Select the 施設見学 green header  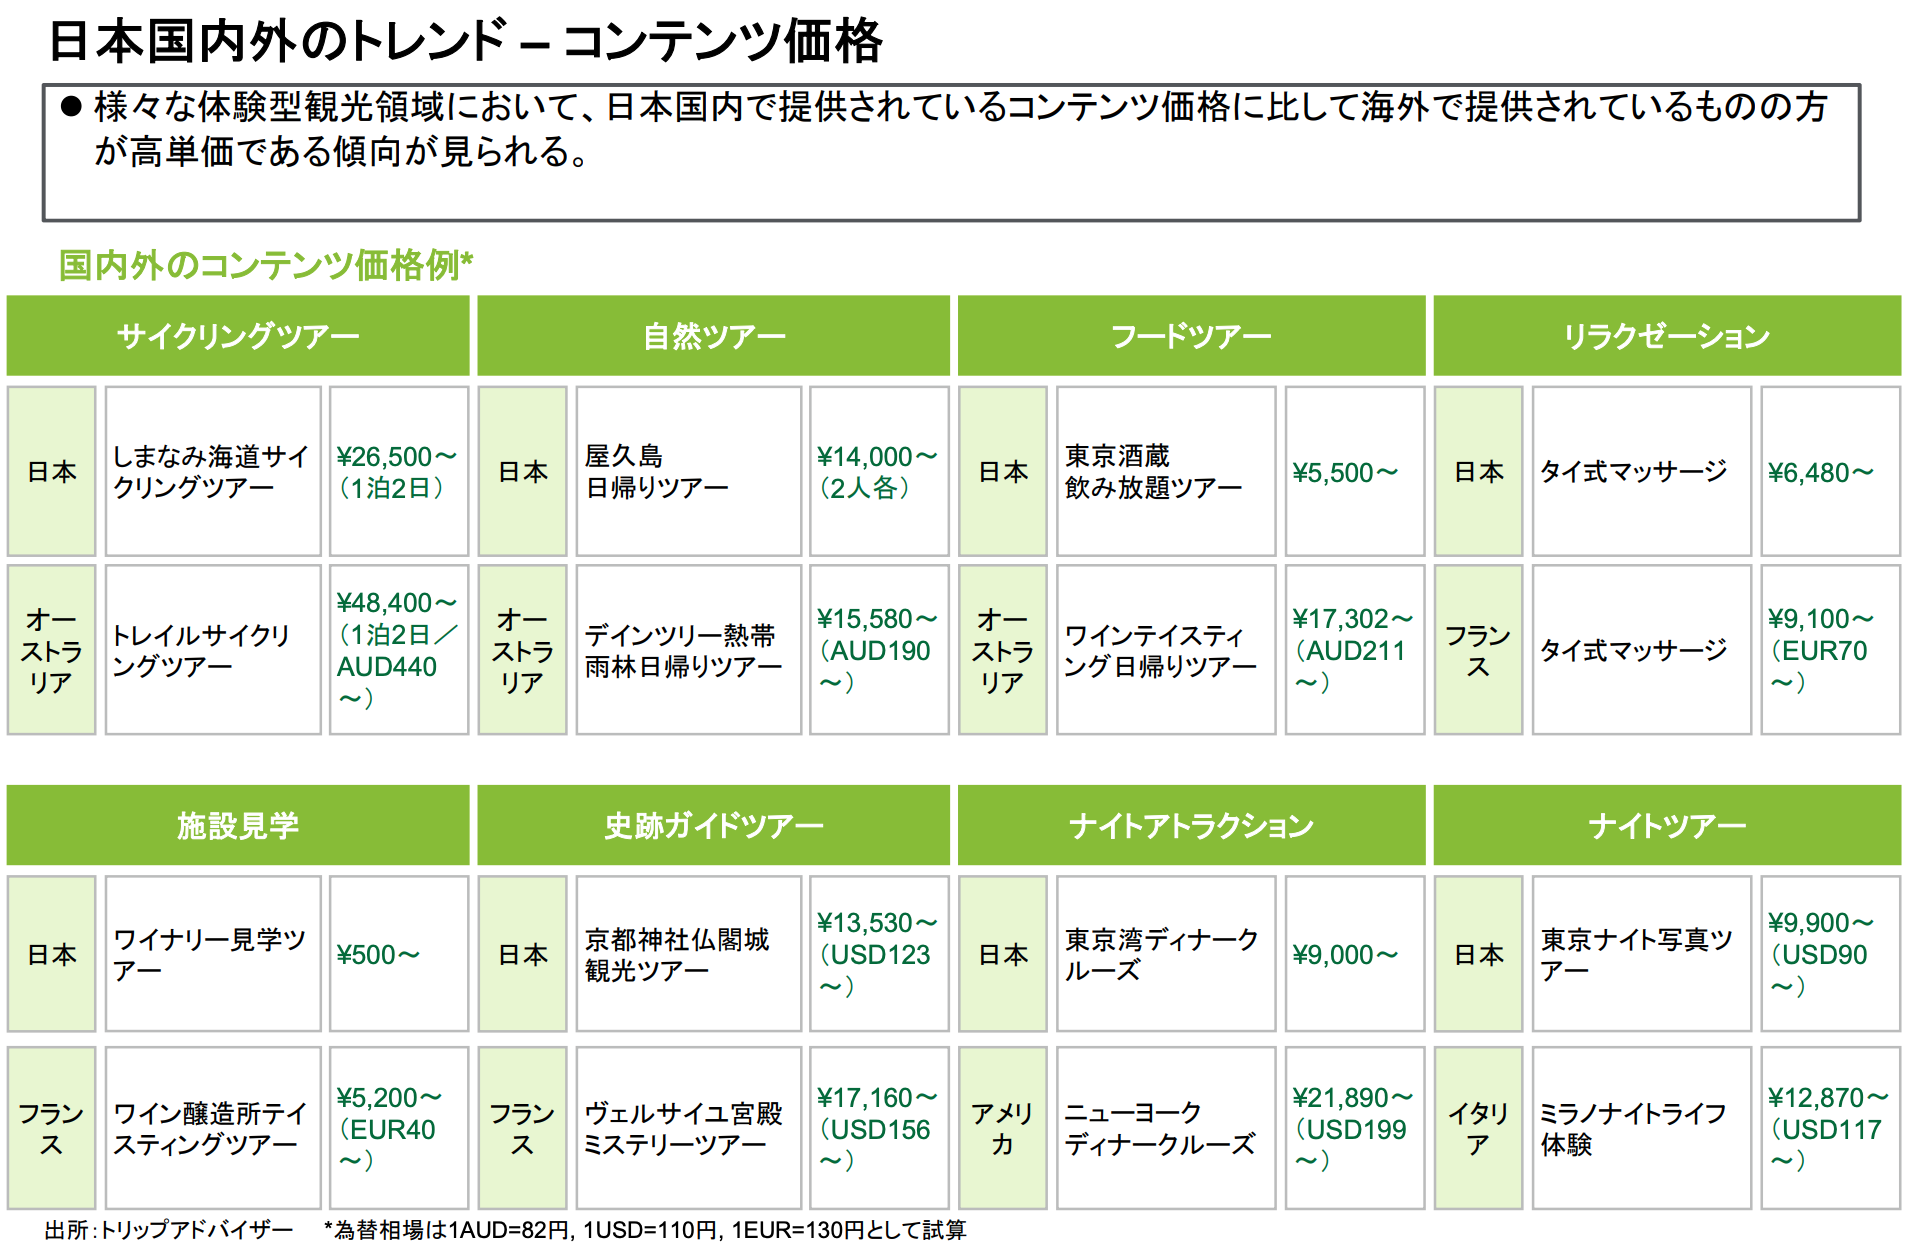[x=238, y=825]
